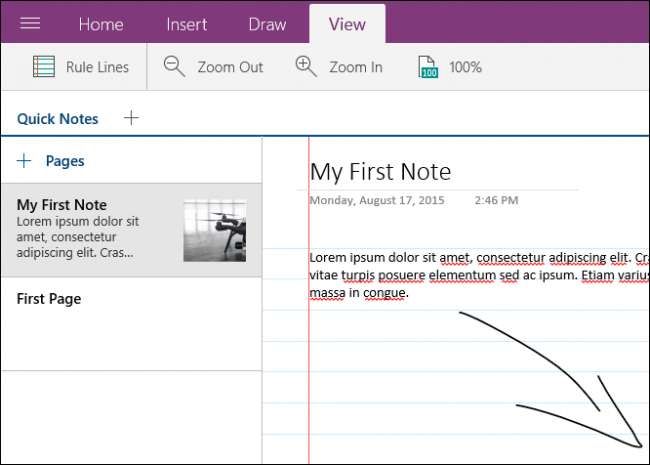Click the note title My First Note
This screenshot has height=465, width=650.
click(380, 172)
